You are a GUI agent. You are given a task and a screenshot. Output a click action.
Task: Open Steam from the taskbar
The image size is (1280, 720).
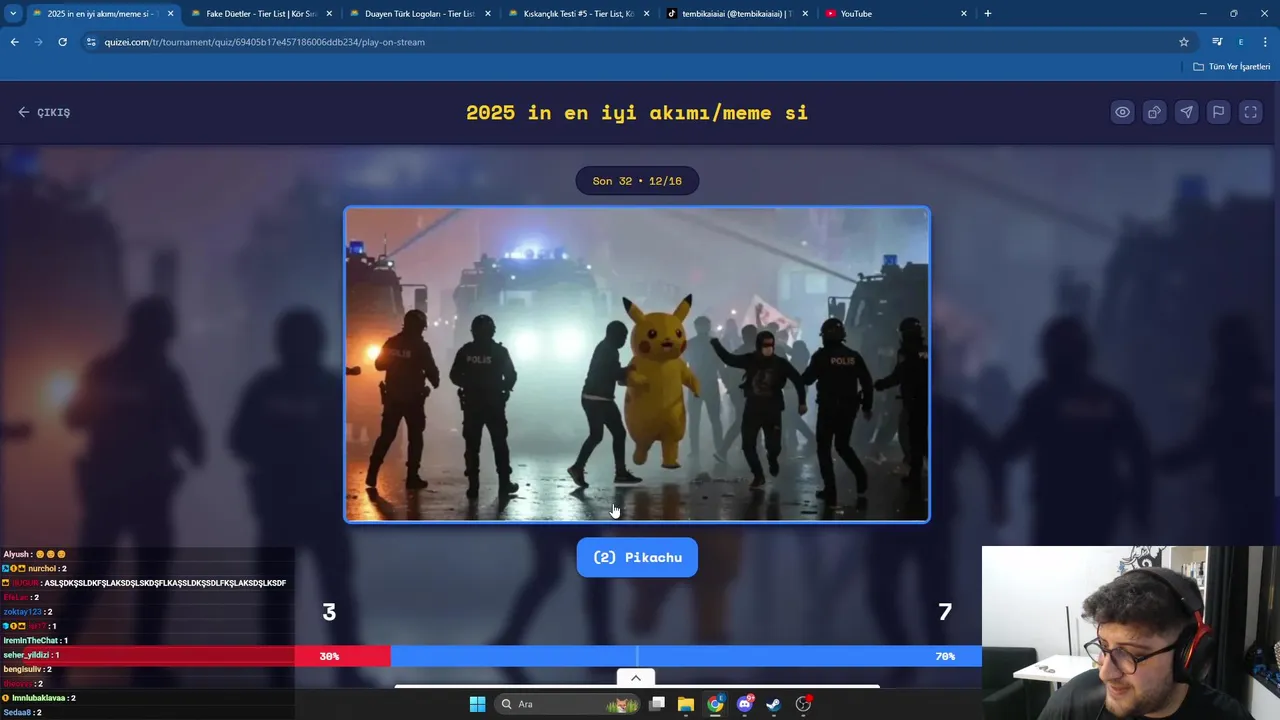(x=774, y=704)
